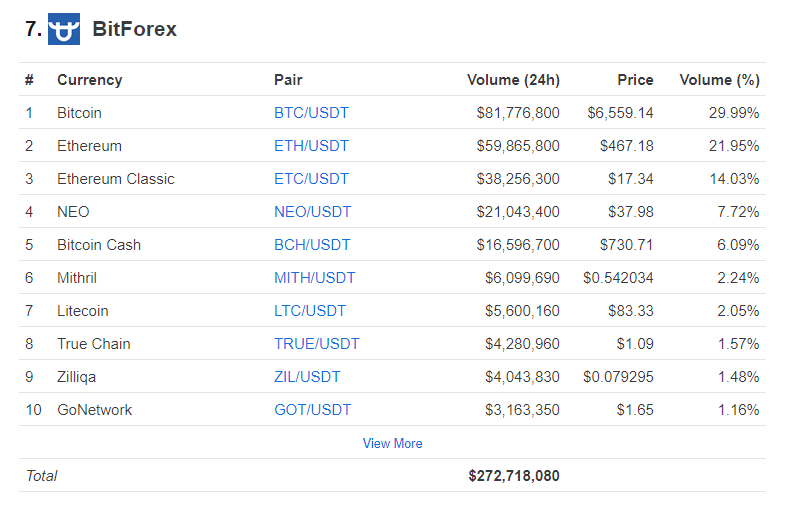Click the $272,718,080 total volume
Screen dimensions: 801x523
[514, 476]
